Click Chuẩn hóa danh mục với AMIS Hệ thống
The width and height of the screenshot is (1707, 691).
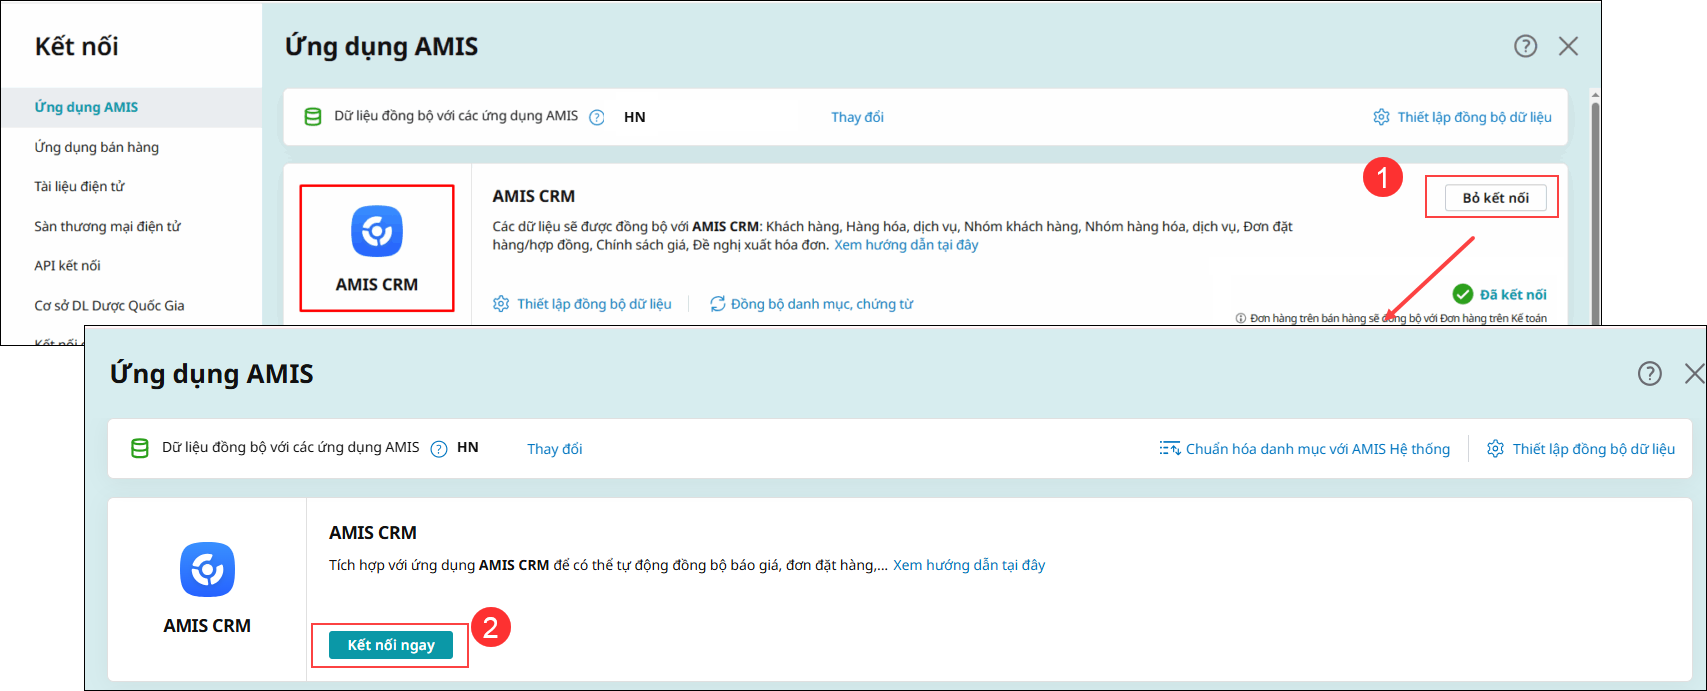click(x=1317, y=449)
